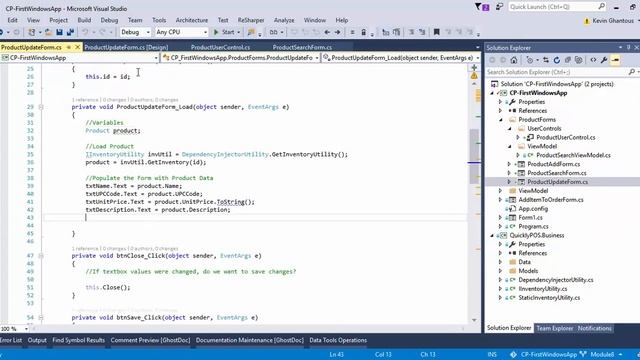Image resolution: width=640 pixels, height=360 pixels.
Task: Click the CP-FirstWindowsApp repository status item
Action: (x=544, y=354)
